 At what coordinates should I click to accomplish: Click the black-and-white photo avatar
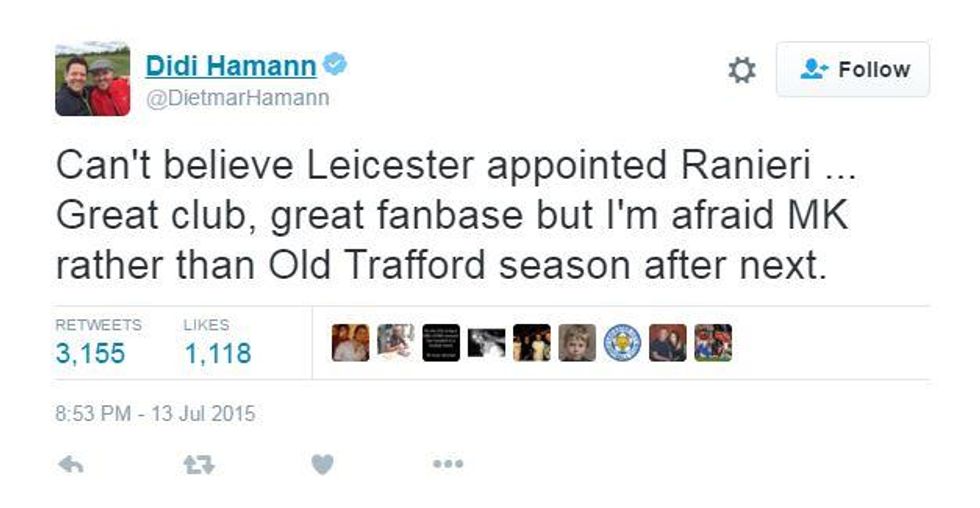pos(486,343)
